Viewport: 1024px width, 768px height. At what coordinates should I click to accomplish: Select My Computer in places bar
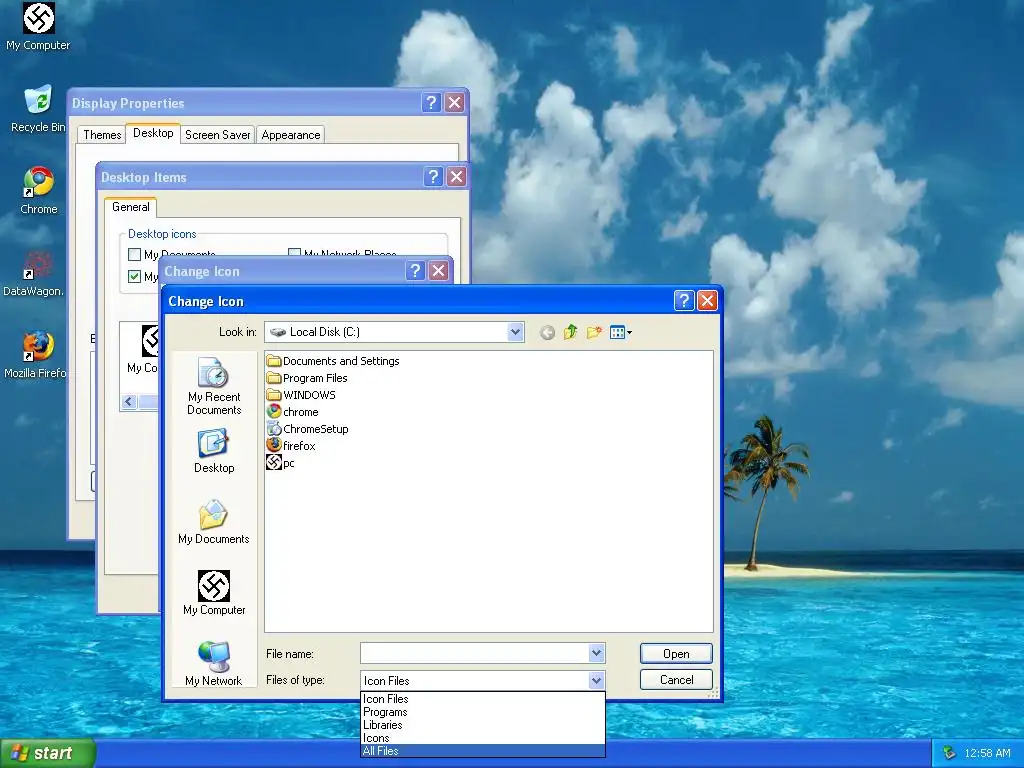pyautogui.click(x=214, y=593)
